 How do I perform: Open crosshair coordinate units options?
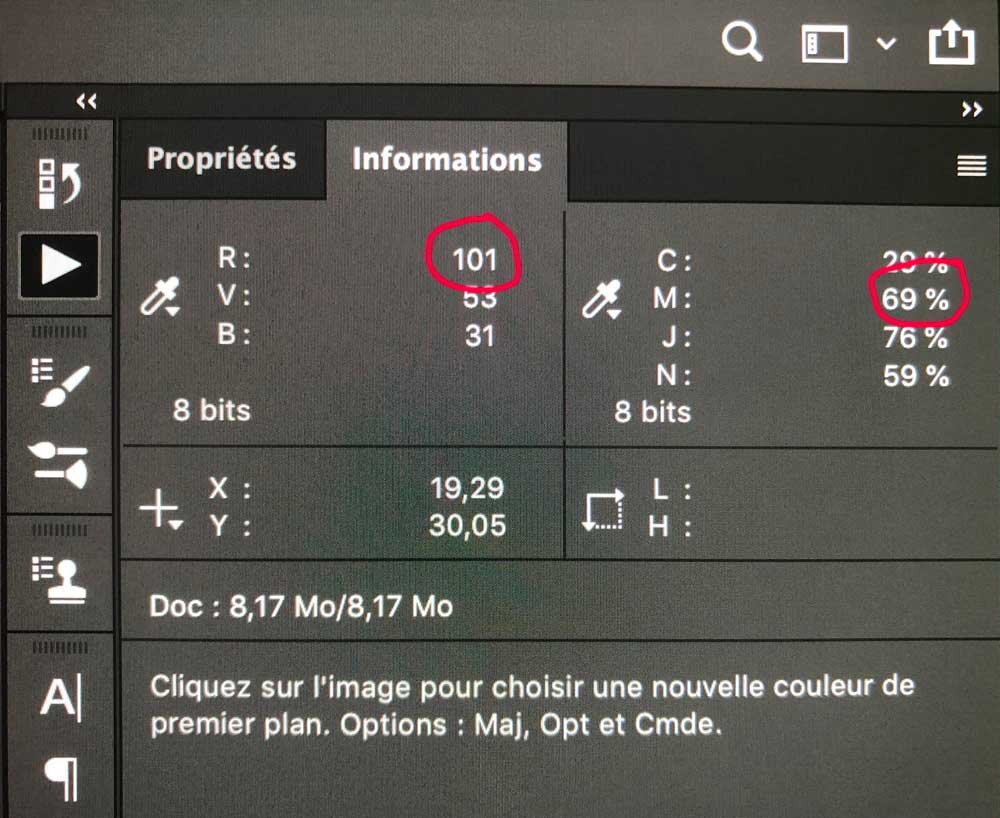pyautogui.click(x=160, y=509)
